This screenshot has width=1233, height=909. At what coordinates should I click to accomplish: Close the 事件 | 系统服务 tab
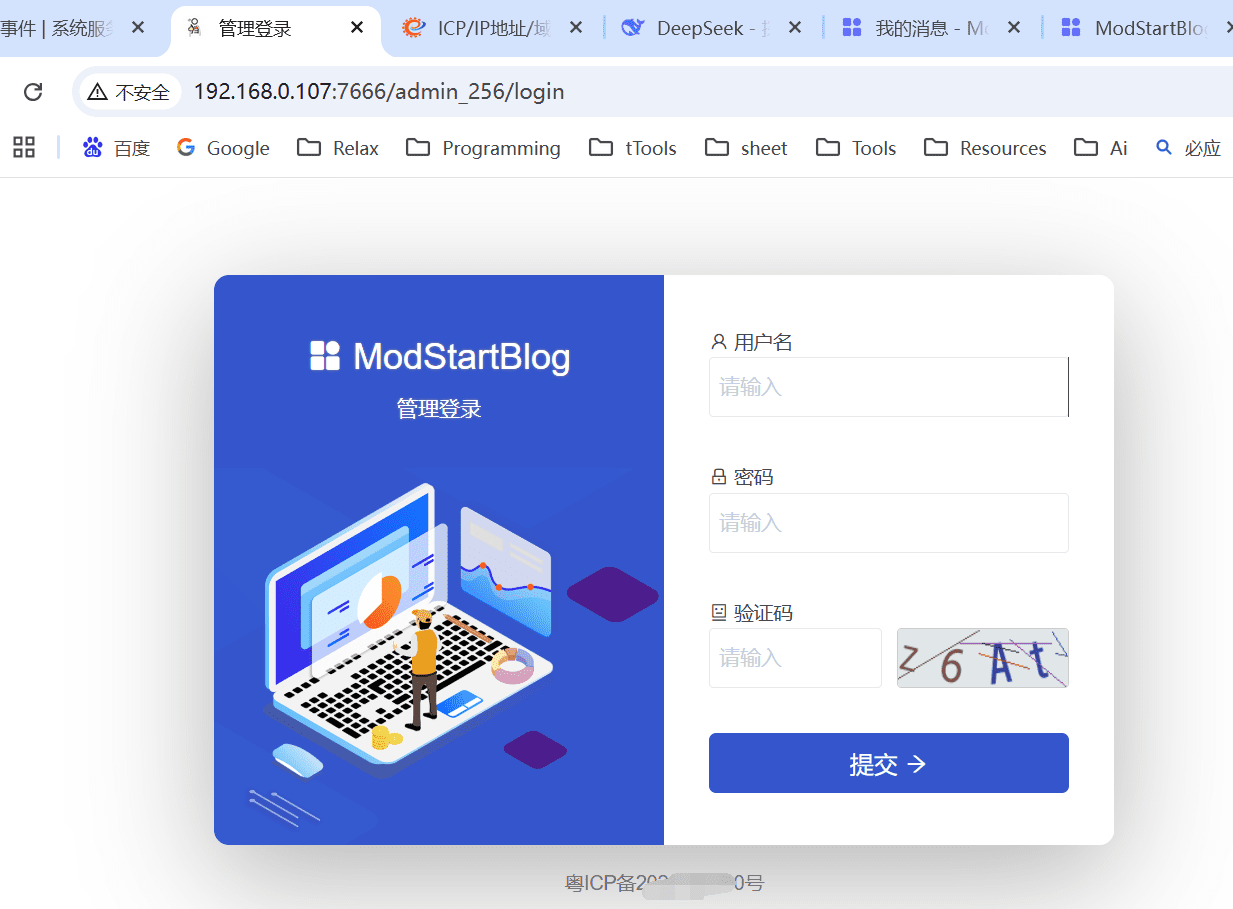[138, 28]
